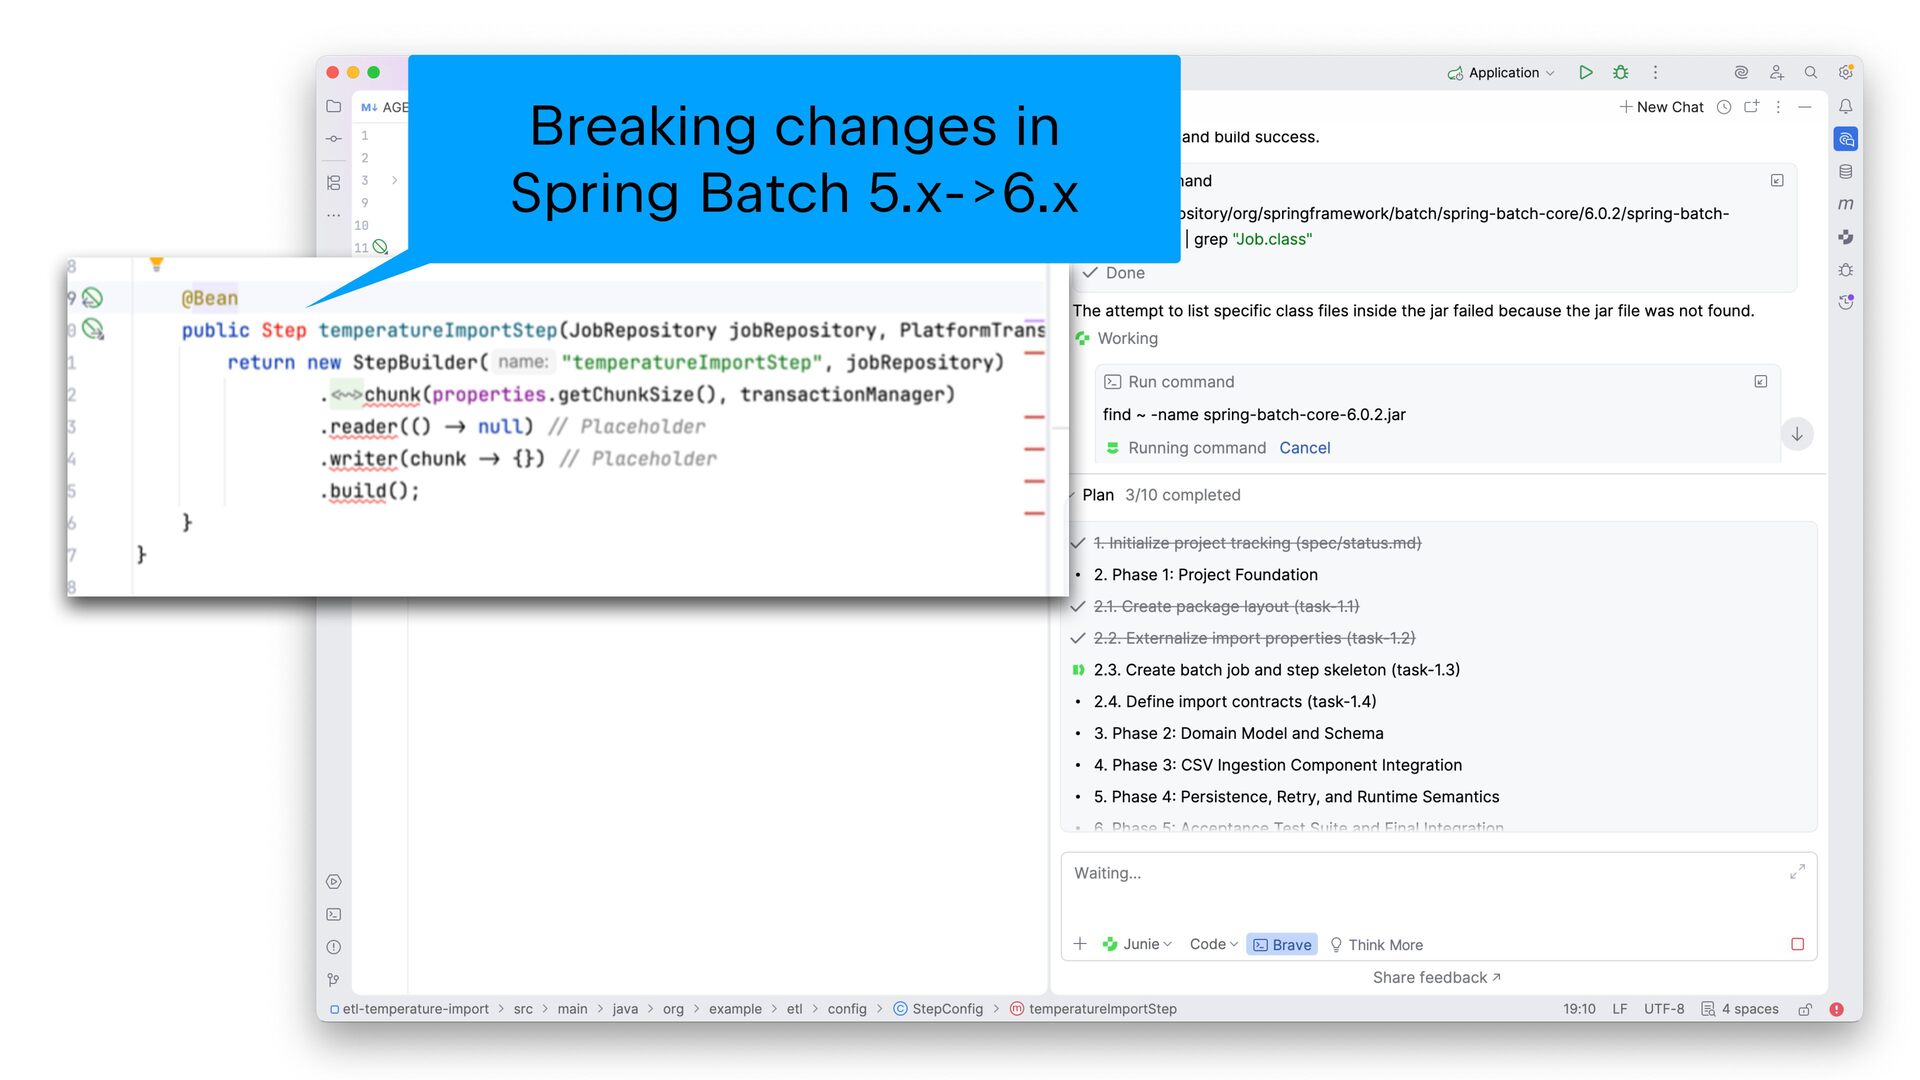Start debugging with the green bug icon

[x=1620, y=72]
